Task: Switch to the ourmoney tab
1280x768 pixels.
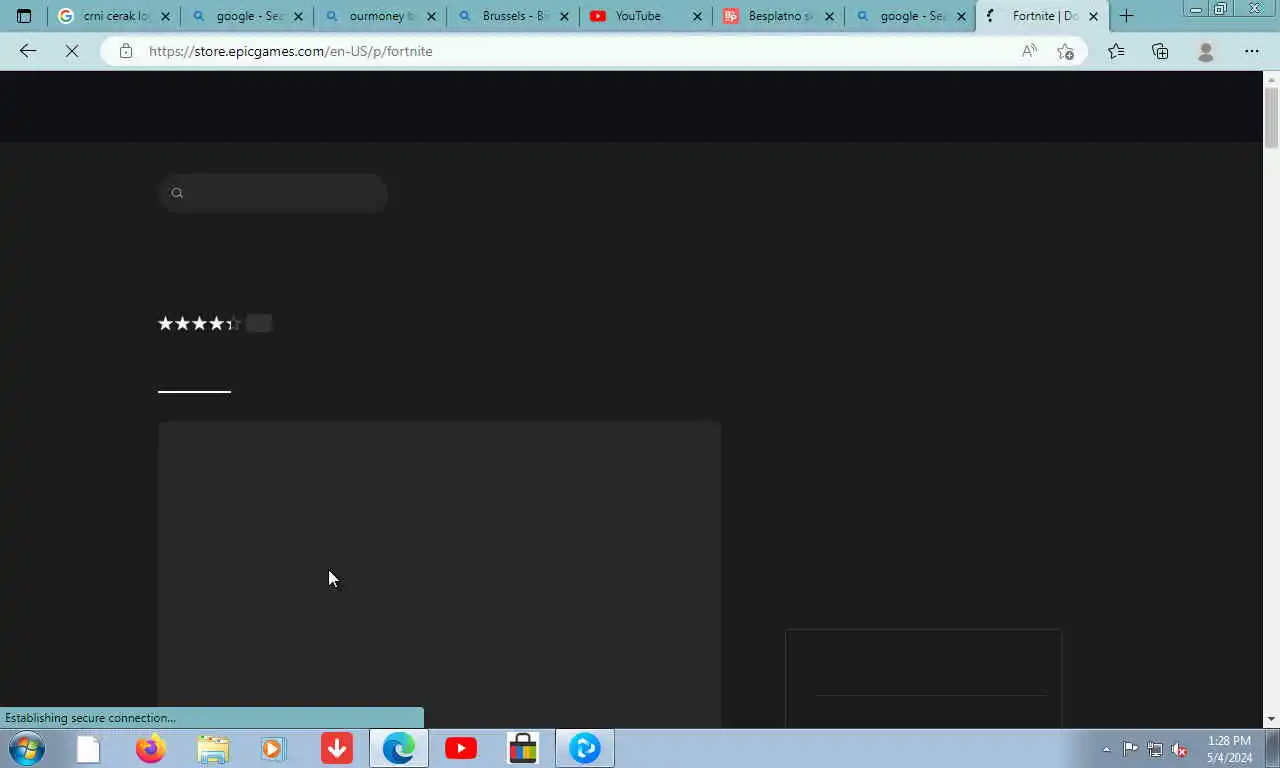Action: coord(379,16)
